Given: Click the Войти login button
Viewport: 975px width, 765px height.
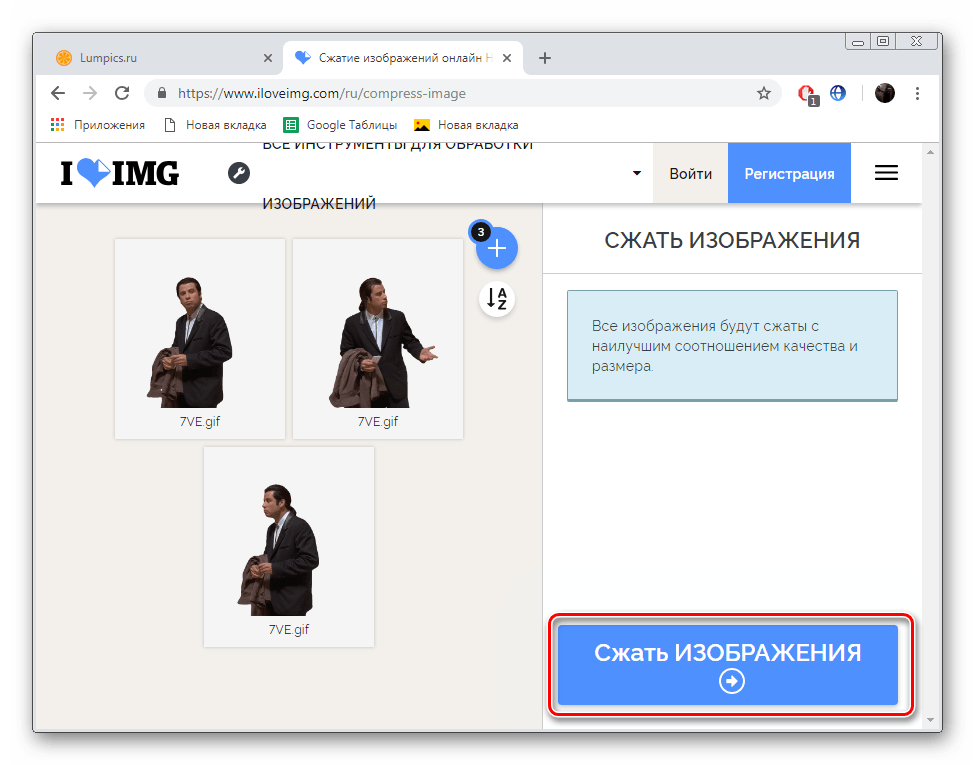Looking at the screenshot, I should [690, 174].
